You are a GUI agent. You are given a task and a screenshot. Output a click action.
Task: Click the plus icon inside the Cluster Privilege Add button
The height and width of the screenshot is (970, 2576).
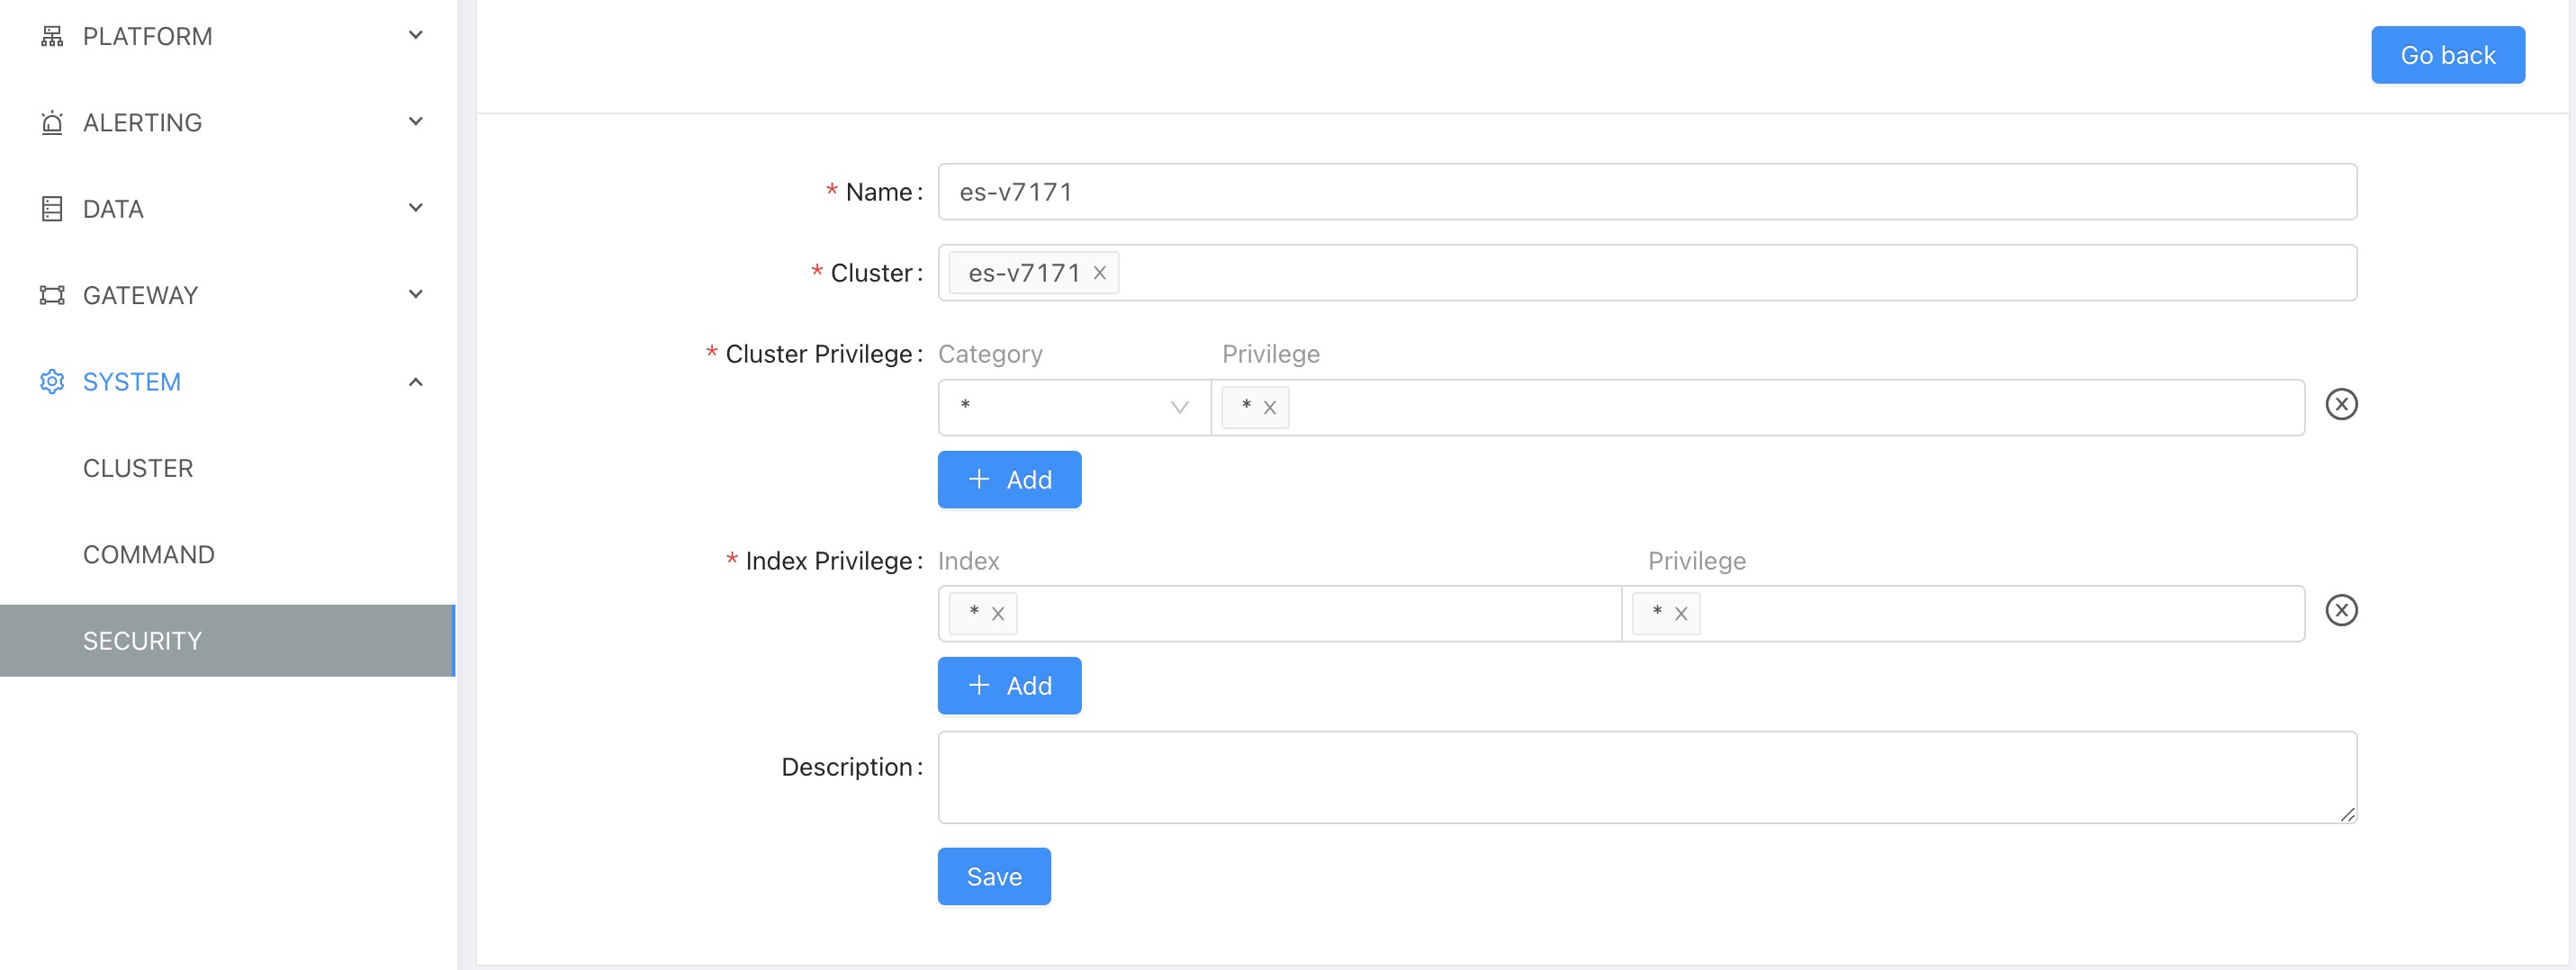(x=979, y=479)
